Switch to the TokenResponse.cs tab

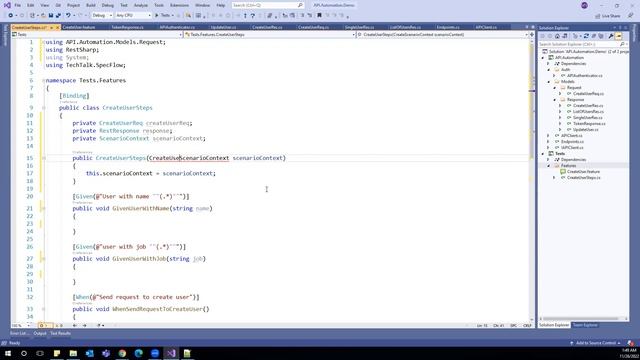(x=127, y=27)
